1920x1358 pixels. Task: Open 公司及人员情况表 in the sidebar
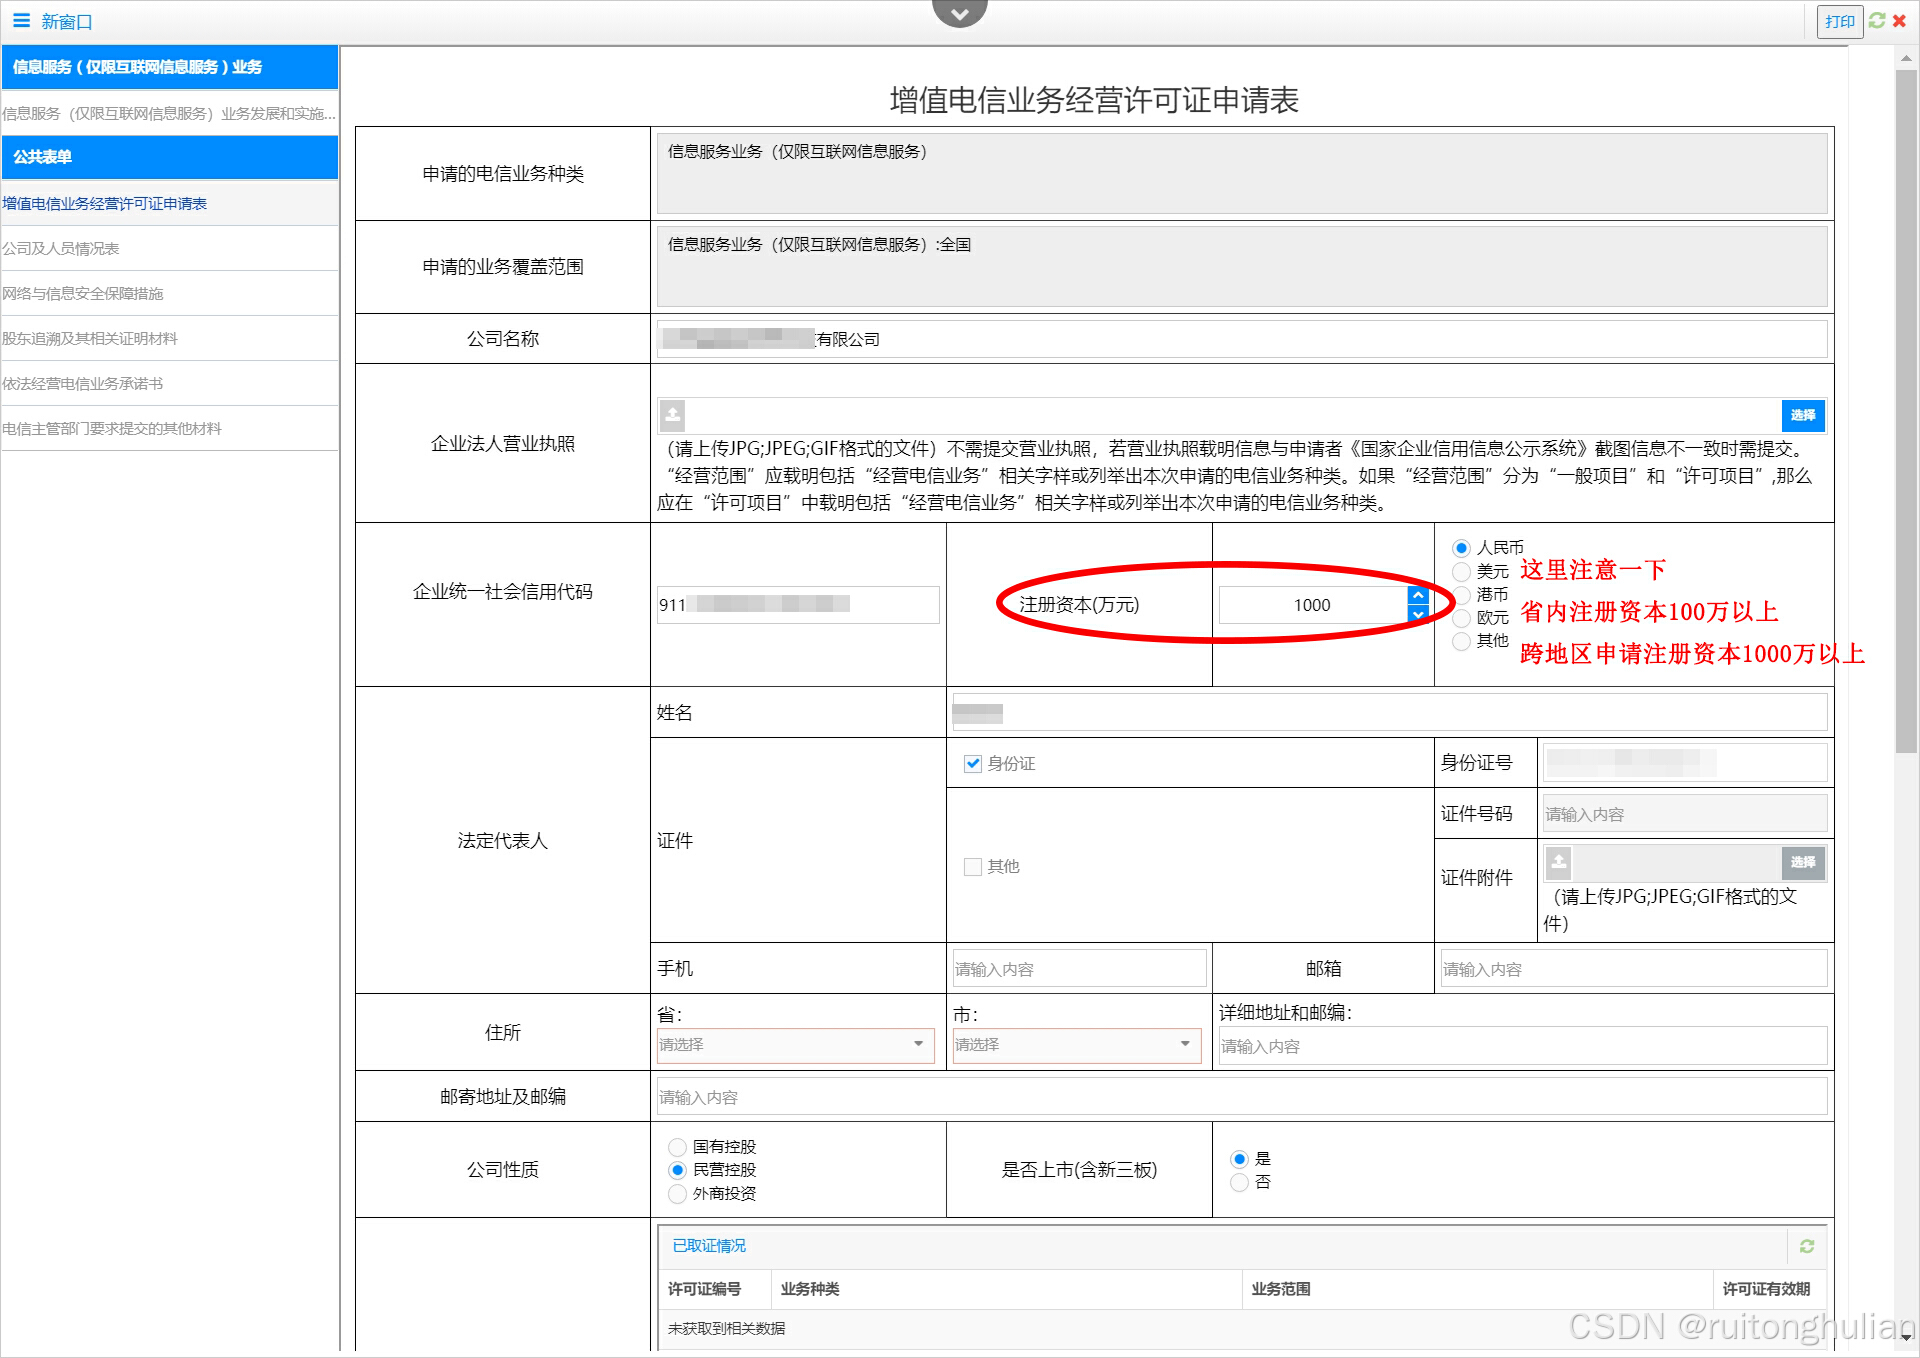tap(60, 248)
